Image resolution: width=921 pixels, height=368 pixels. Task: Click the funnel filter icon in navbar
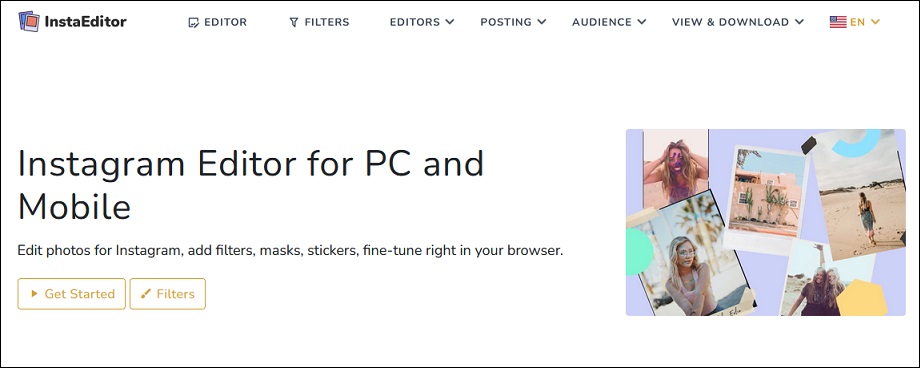[294, 22]
